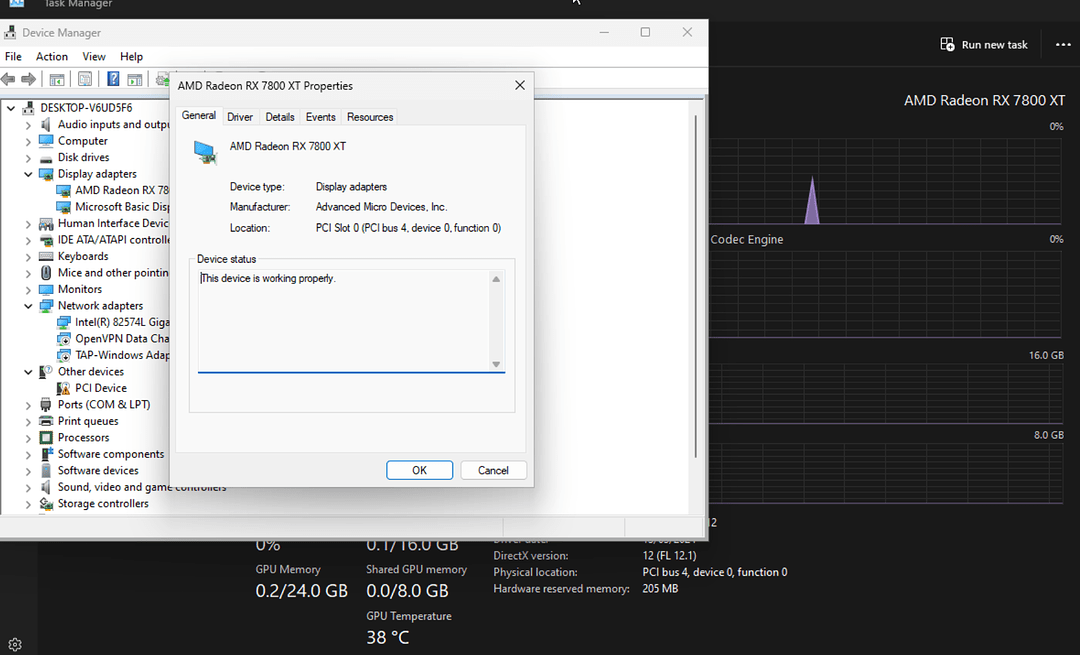Toggle the Show/Hide Console Tree toolbar icon

pyautogui.click(x=57, y=79)
